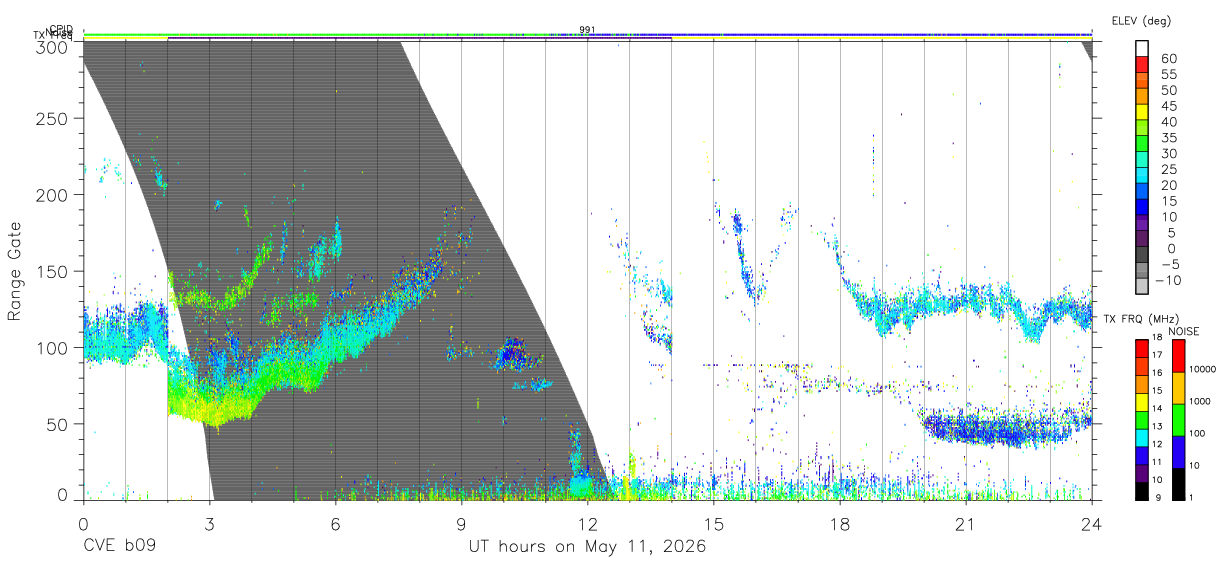The image size is (1228, 567).
Task: Click the 'UT hours on May 11, 2026' axis title
Action: (x=588, y=547)
